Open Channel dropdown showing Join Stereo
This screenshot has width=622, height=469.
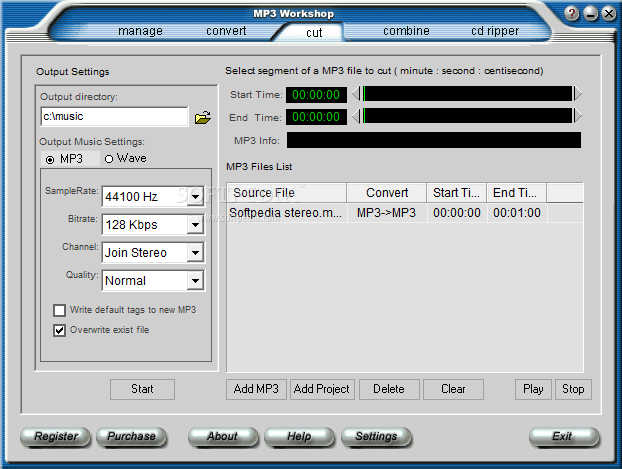(195, 252)
